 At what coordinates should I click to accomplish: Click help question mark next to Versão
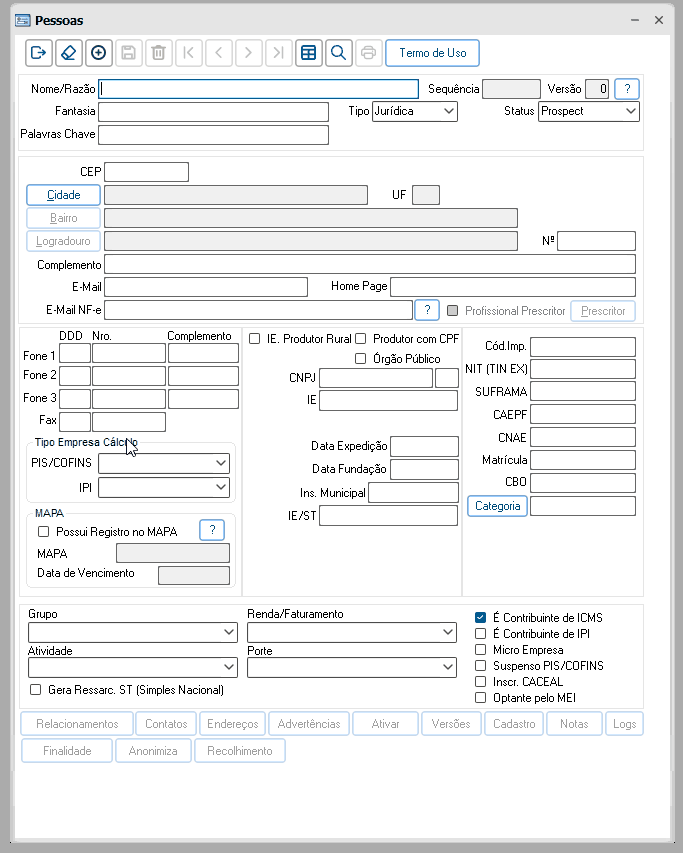[x=627, y=89]
